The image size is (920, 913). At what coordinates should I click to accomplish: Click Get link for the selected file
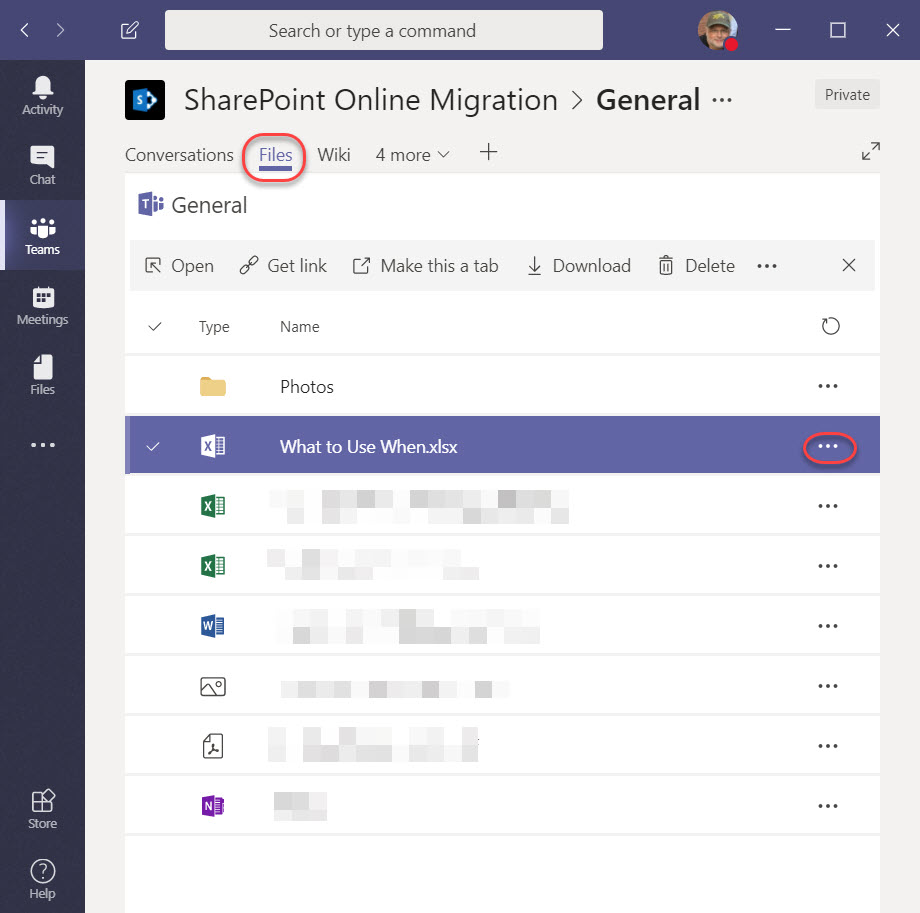[283, 265]
